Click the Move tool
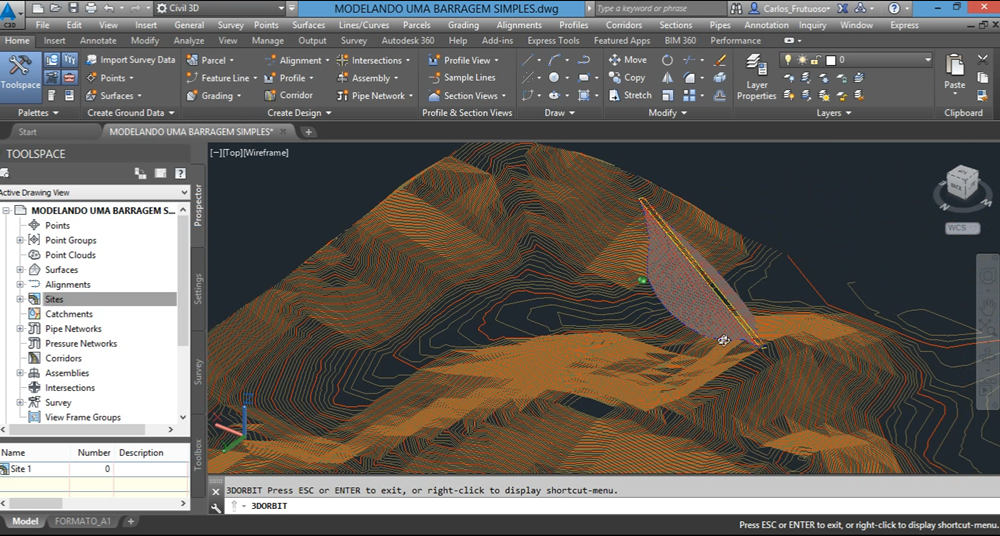1000x536 pixels. coord(628,60)
